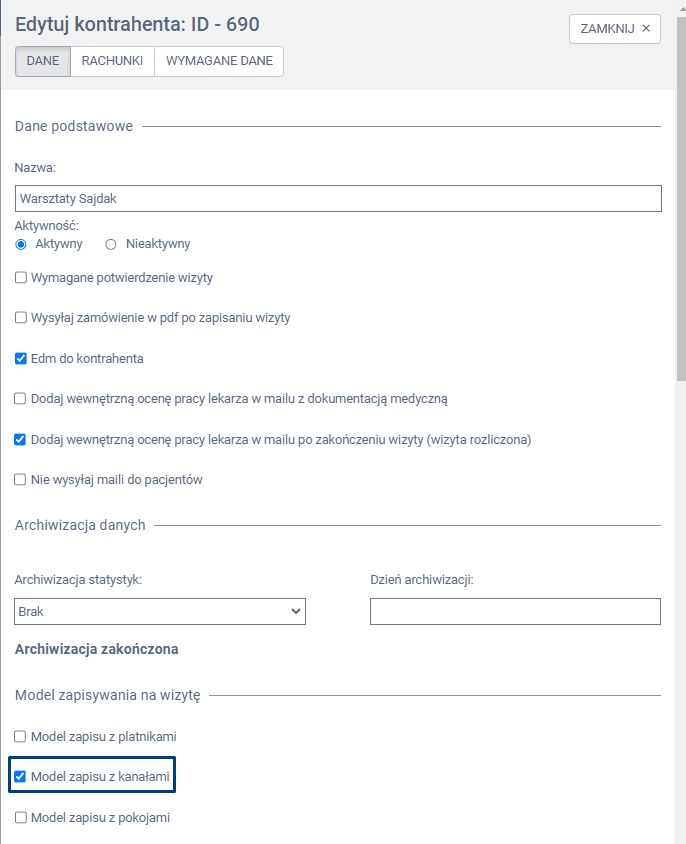Open the WYMAGANE DANE tab
This screenshot has width=686, height=844.
tap(219, 61)
